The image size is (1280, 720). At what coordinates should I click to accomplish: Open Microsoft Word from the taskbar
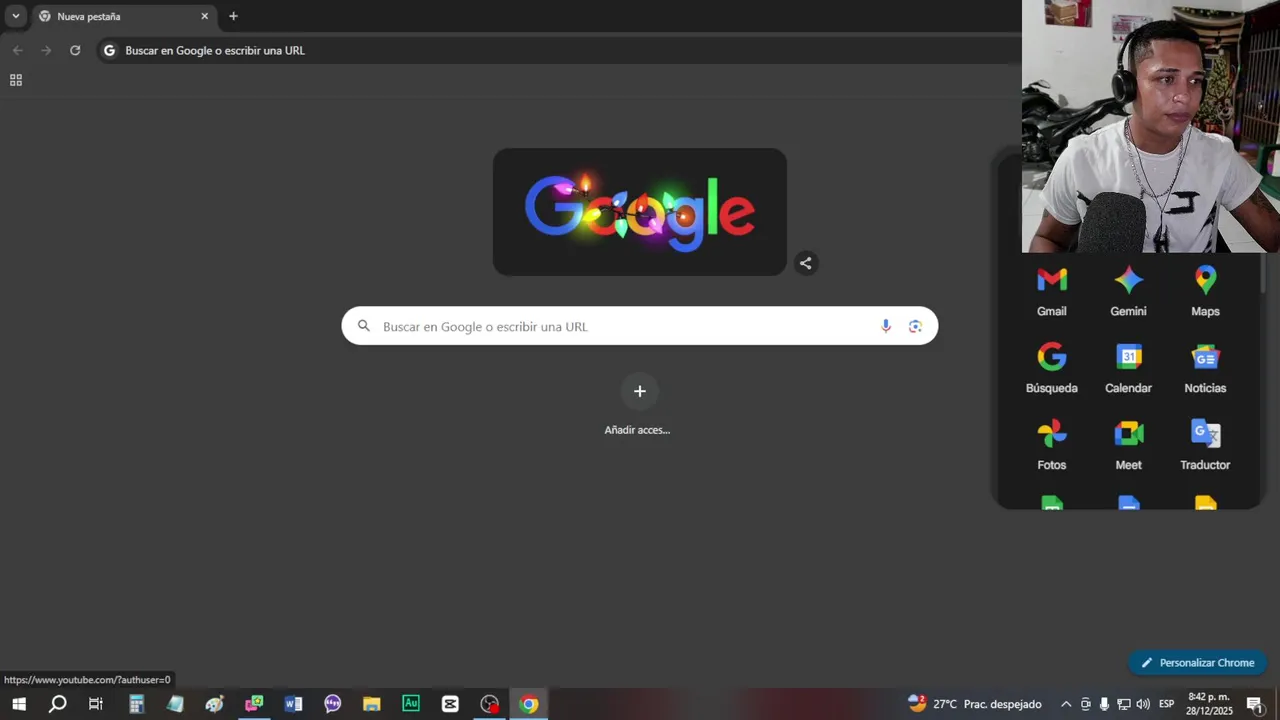[x=293, y=704]
